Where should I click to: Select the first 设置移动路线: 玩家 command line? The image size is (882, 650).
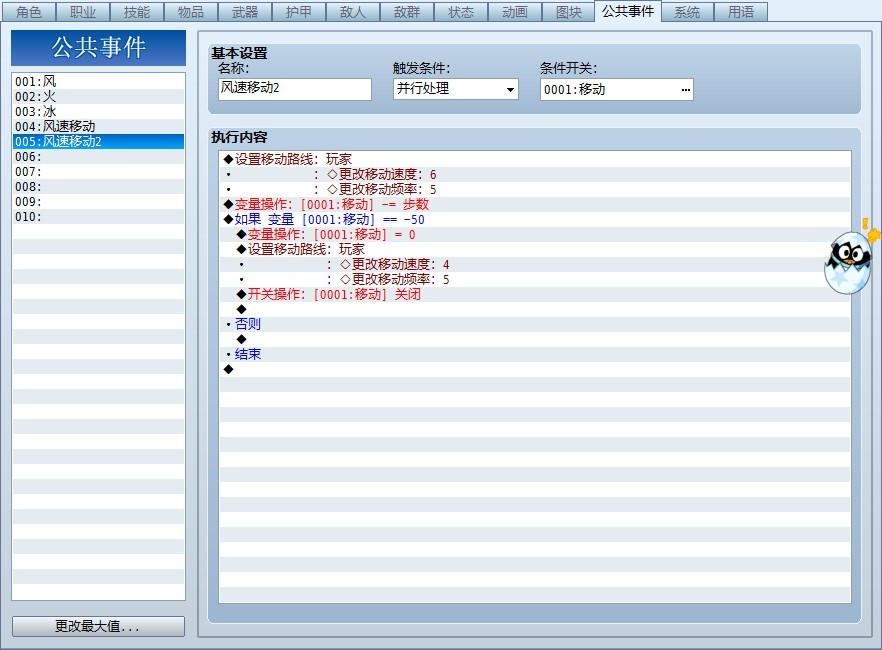534,159
